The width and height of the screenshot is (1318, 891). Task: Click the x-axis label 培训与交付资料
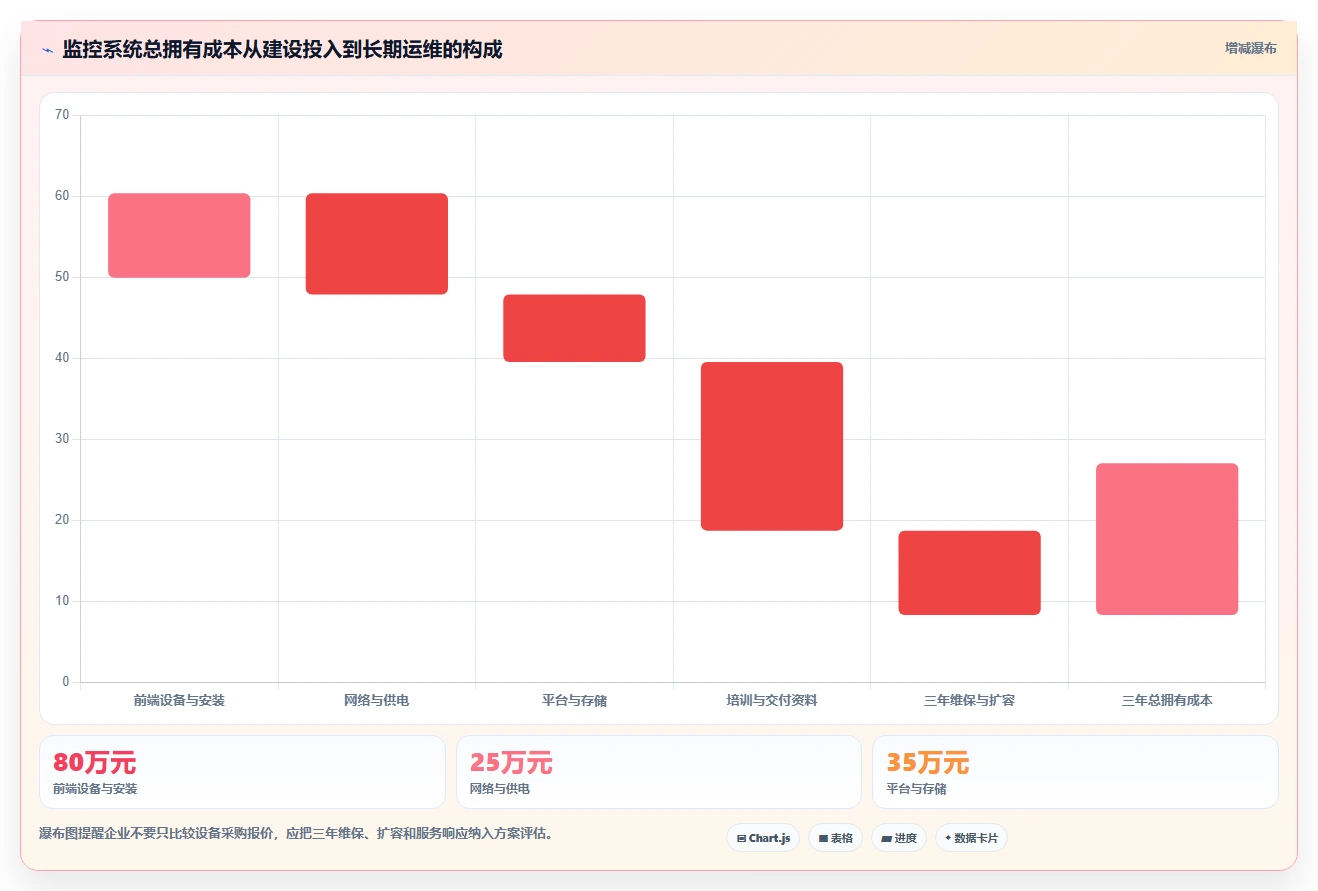pos(772,700)
